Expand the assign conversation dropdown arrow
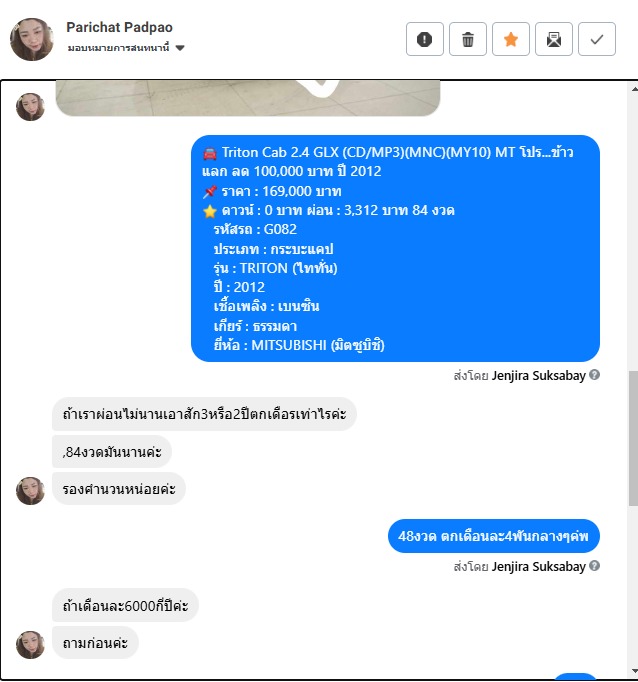The image size is (638, 682). [180, 48]
